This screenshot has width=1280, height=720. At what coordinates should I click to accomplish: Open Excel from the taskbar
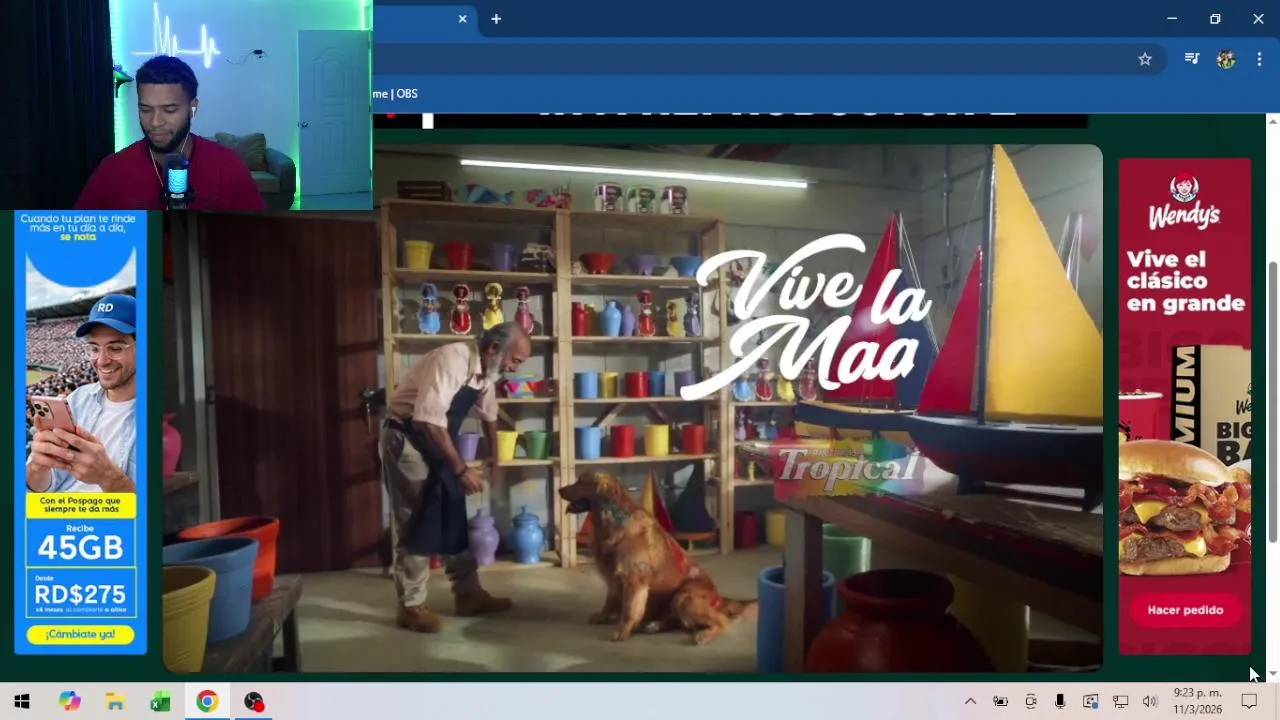(160, 702)
